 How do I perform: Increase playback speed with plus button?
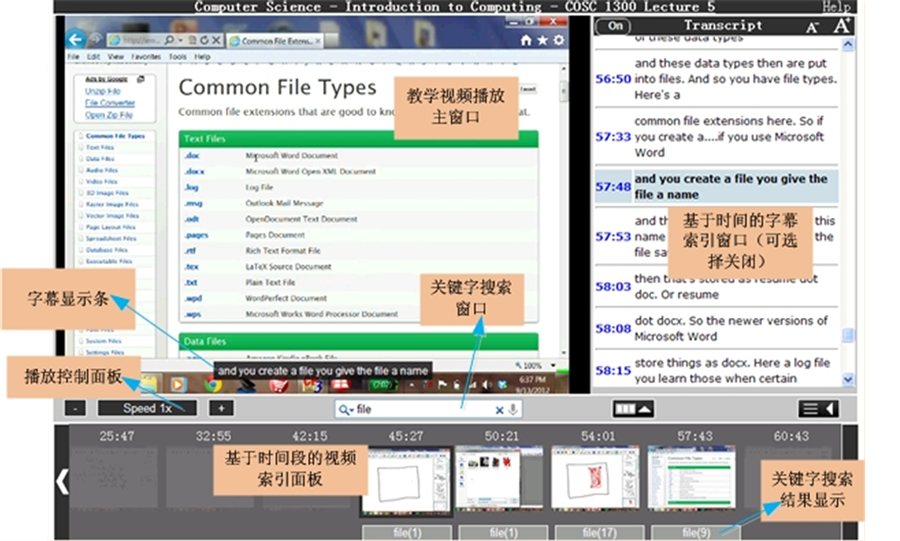(x=221, y=408)
